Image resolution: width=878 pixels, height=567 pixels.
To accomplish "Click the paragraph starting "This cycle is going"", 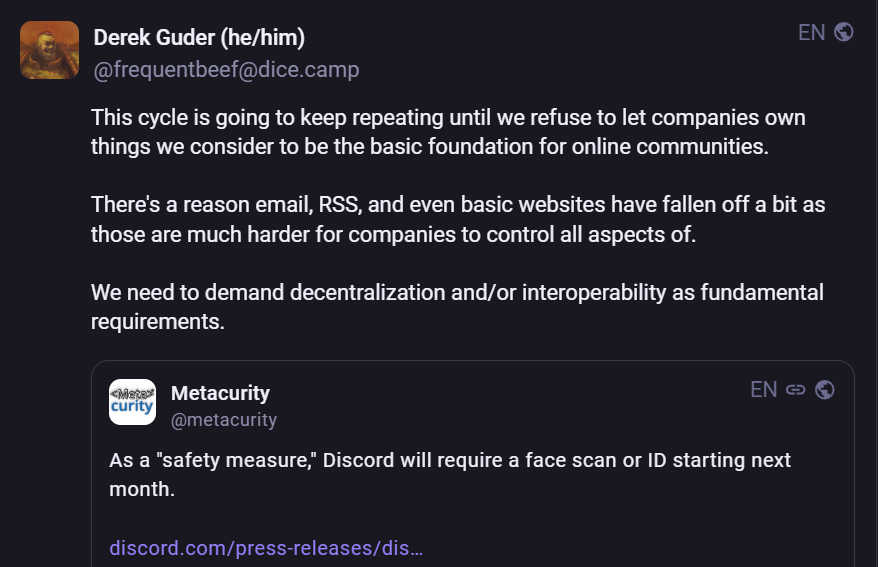I will pos(448,132).
